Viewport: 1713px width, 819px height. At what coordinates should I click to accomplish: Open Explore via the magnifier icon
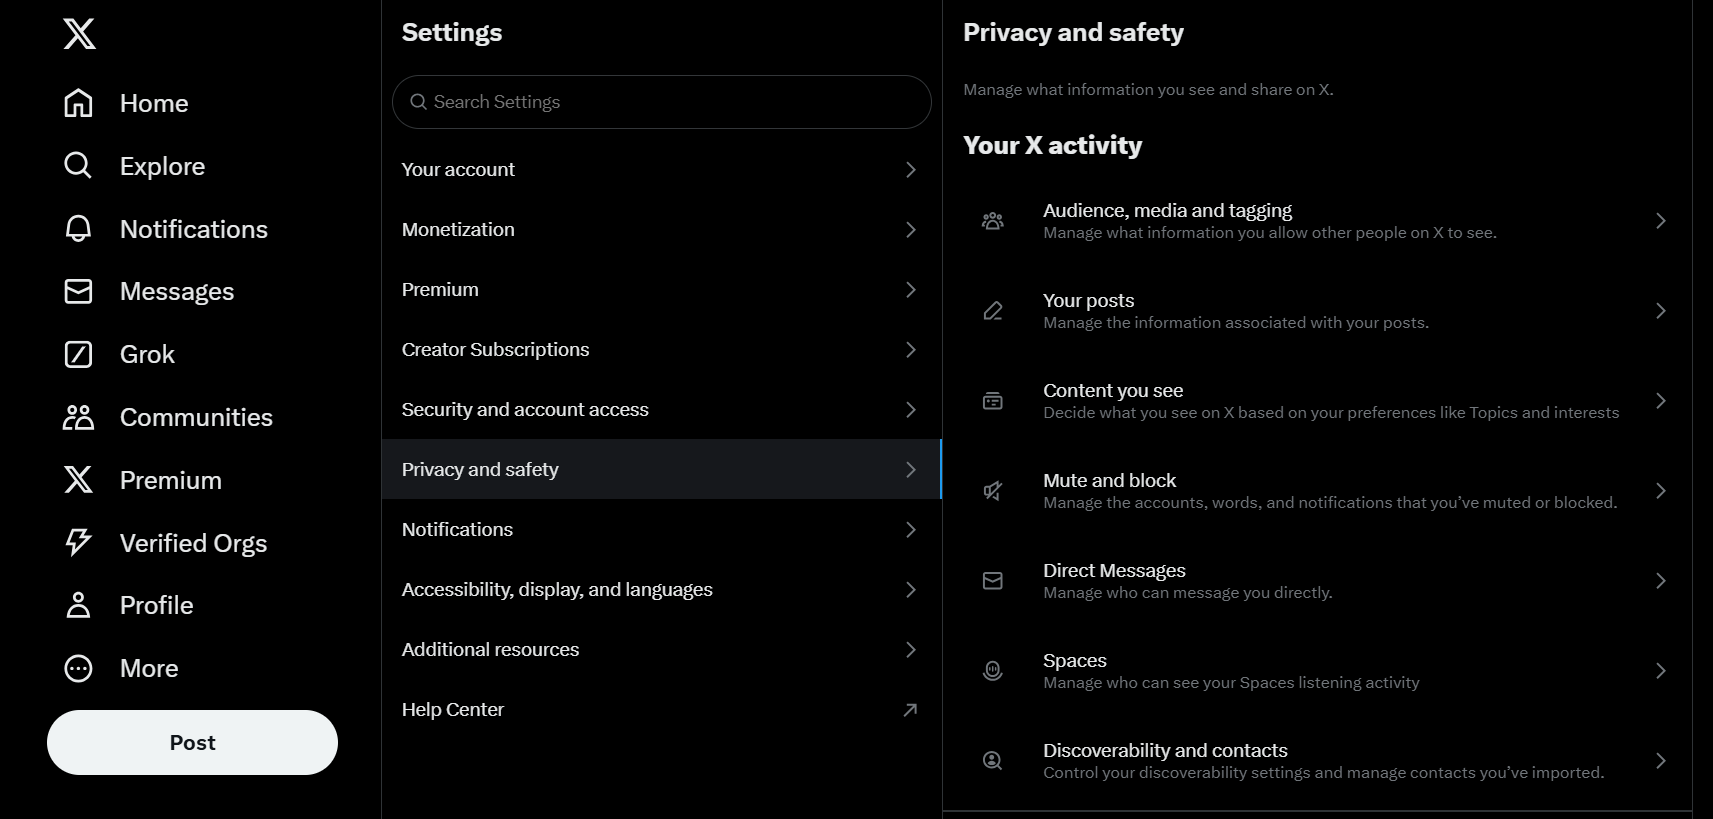[x=78, y=166]
